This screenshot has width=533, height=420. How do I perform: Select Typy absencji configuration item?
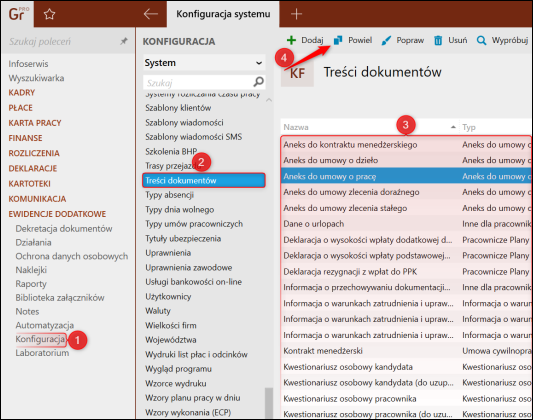pyautogui.click(x=169, y=195)
